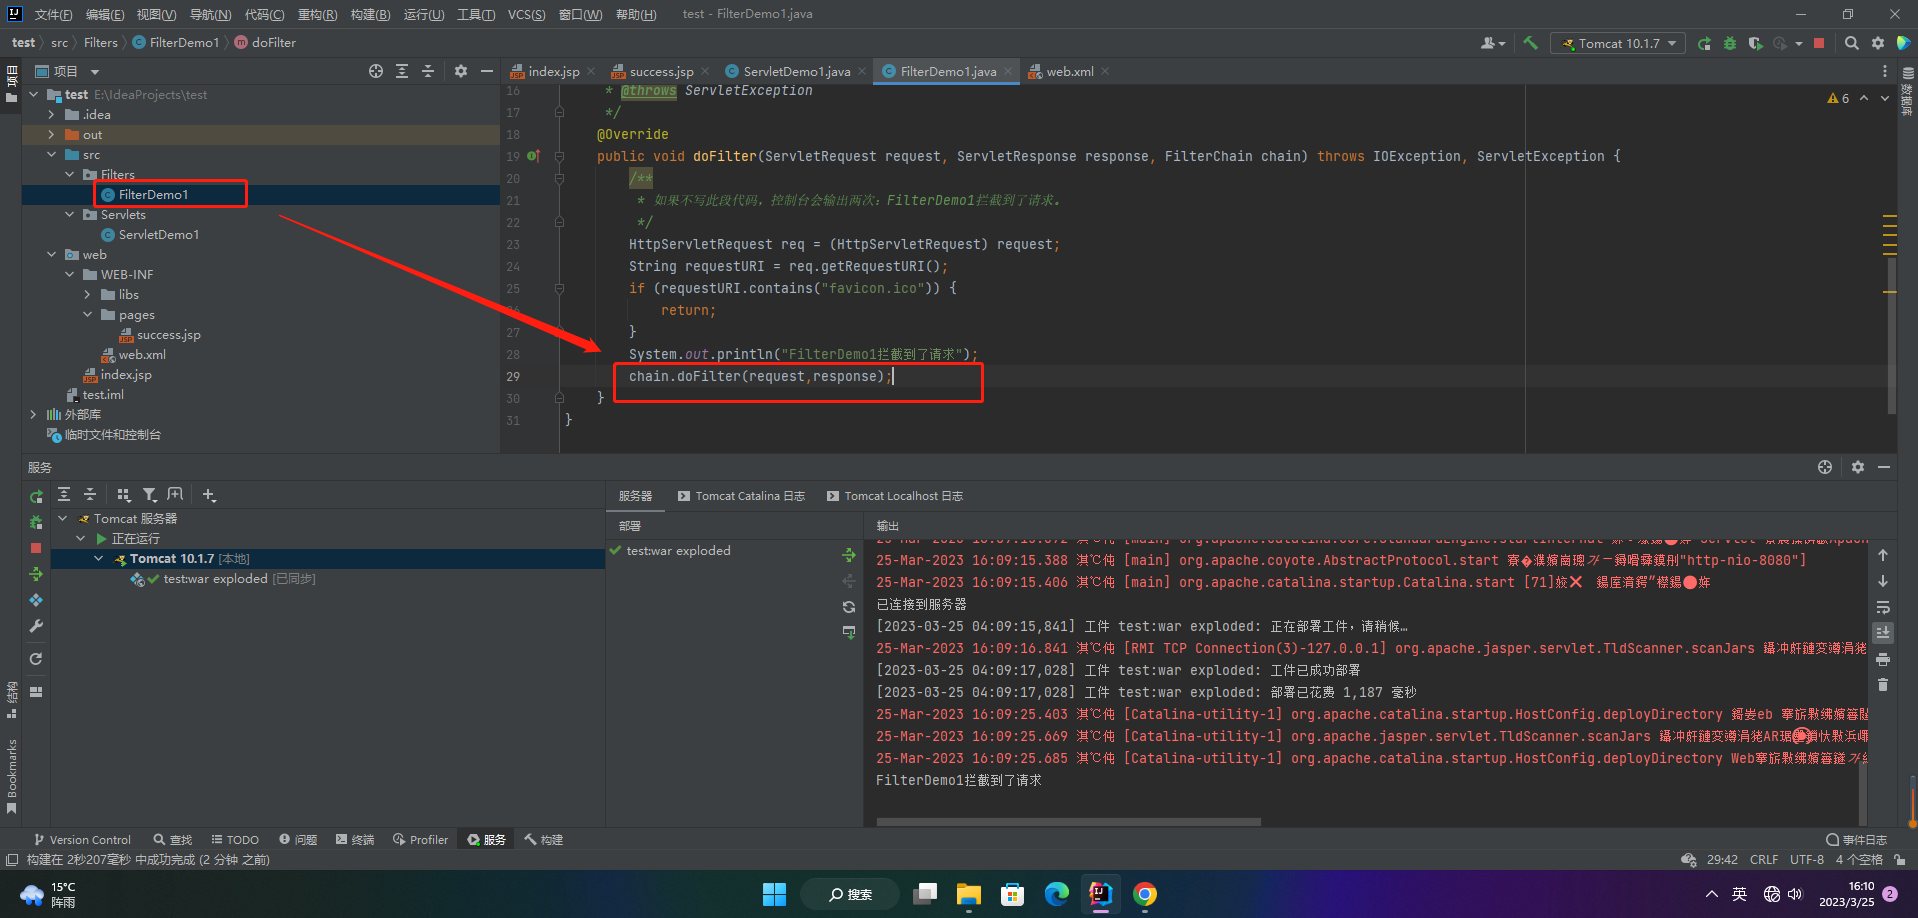
Task: Select test:war exploded in Services tree
Action: pos(215,578)
